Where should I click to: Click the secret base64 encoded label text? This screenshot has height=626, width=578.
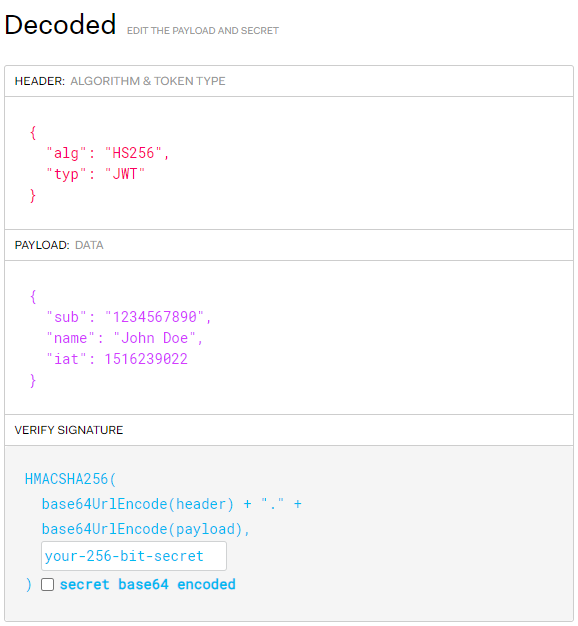148,584
